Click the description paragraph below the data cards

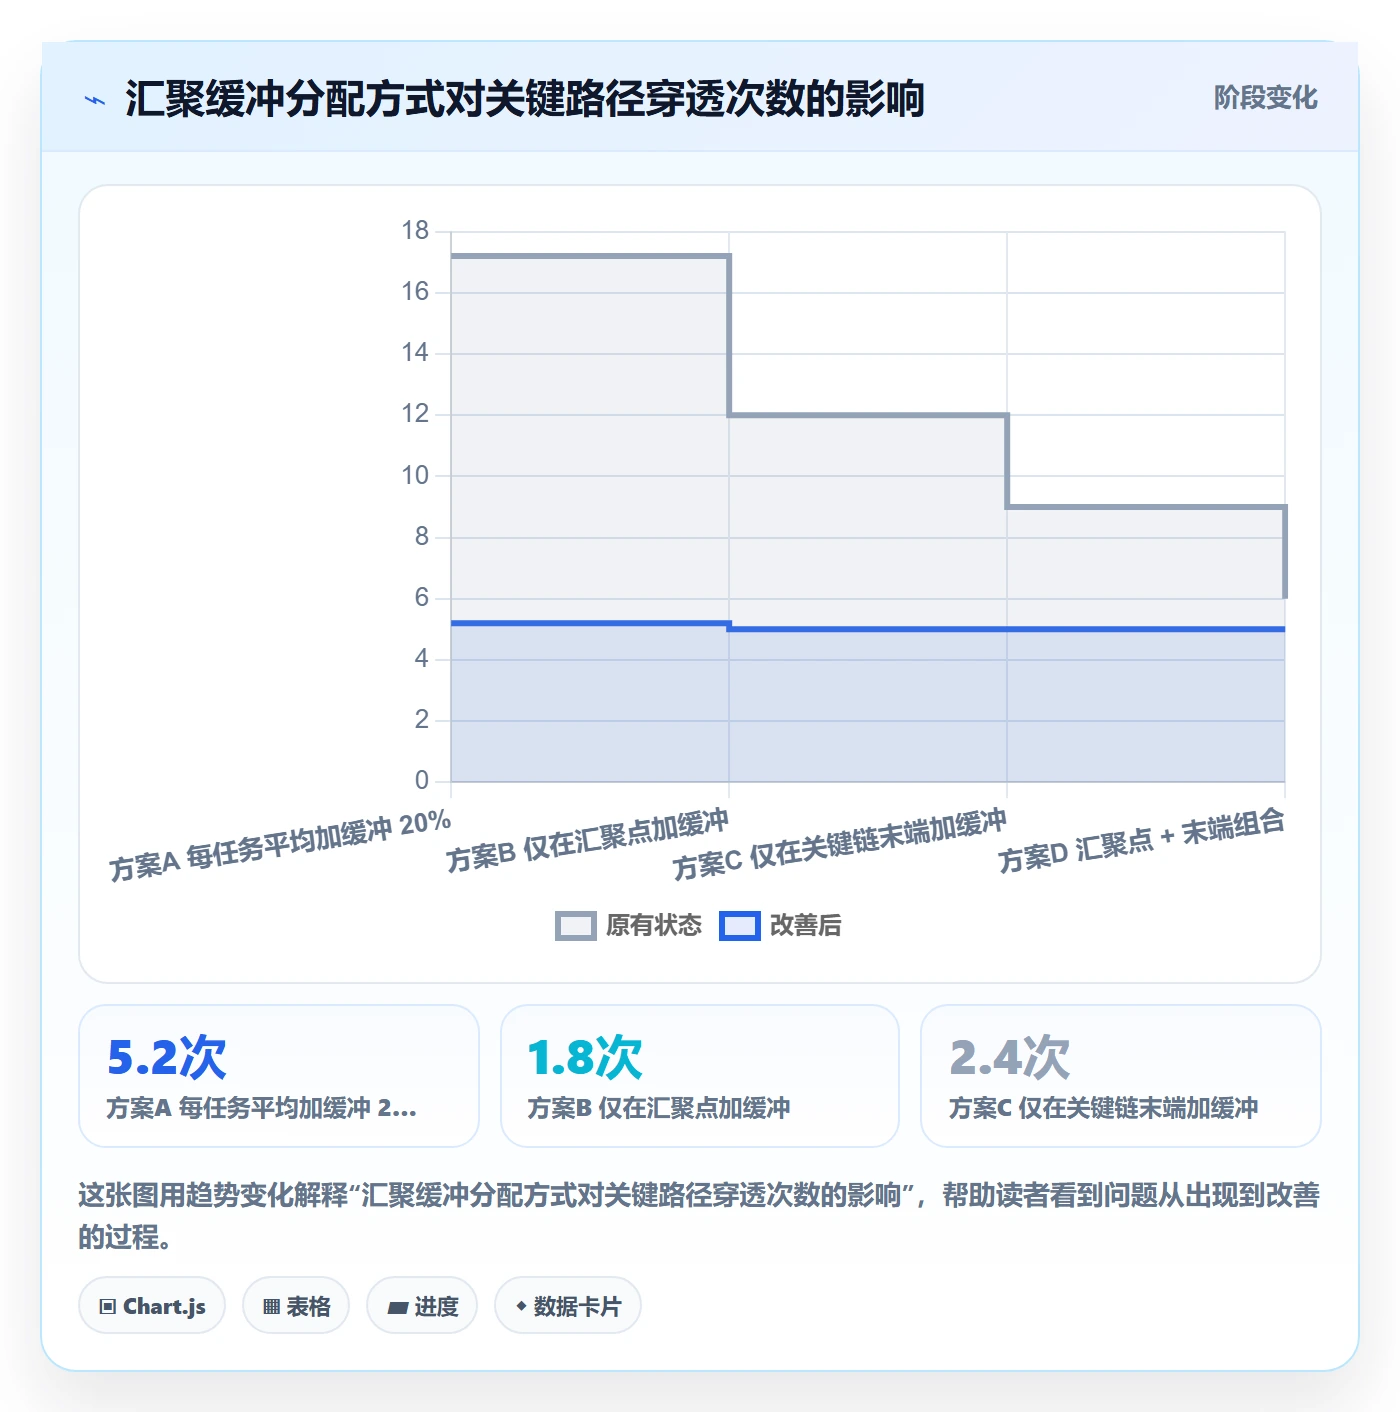700,1216
